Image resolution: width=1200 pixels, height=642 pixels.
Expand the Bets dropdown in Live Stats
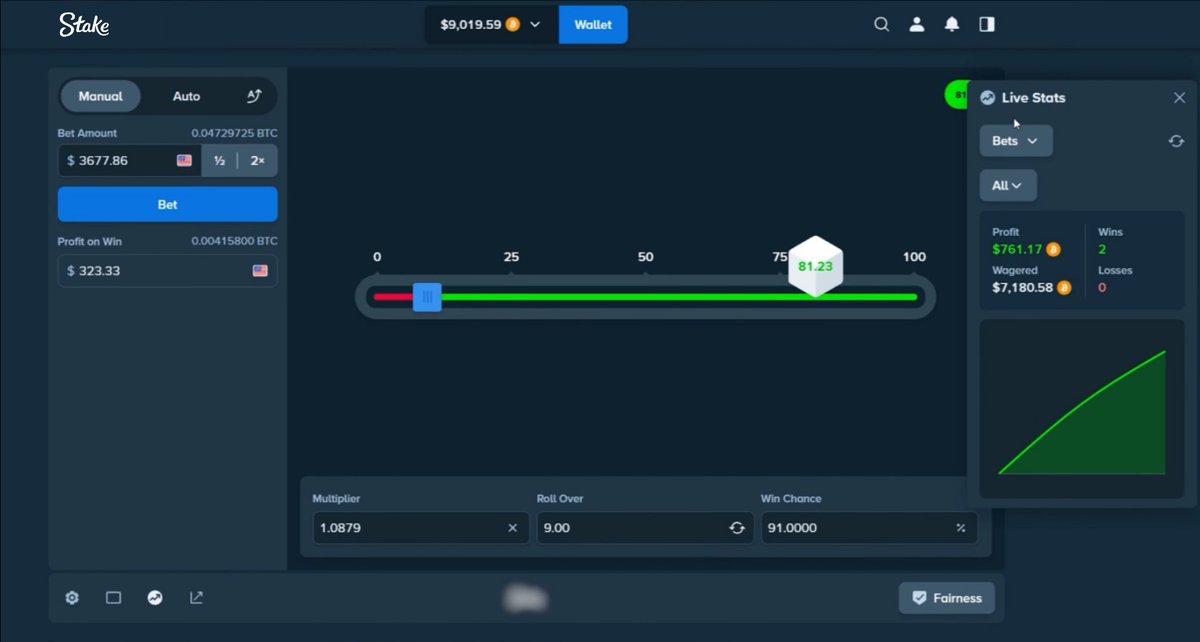pos(1016,141)
